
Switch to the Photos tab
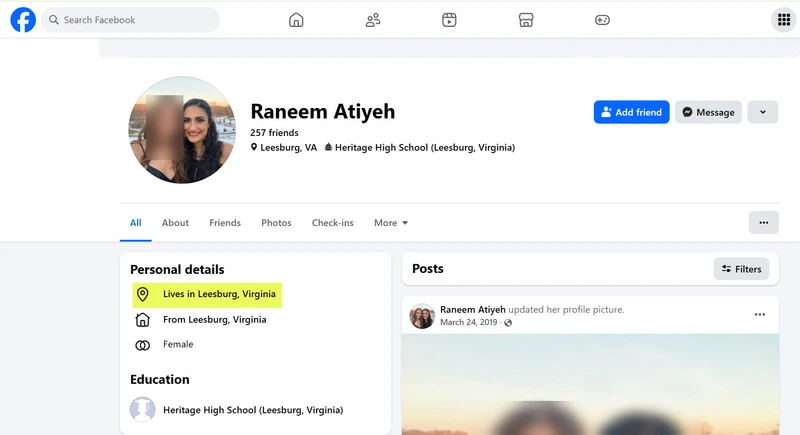click(276, 223)
